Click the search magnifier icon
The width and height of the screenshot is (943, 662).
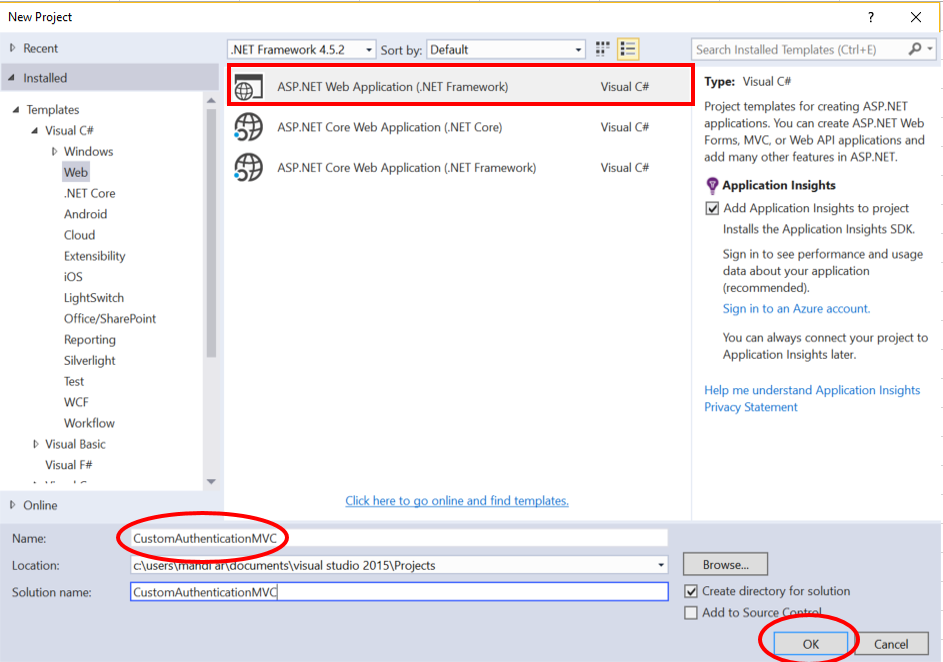point(915,49)
